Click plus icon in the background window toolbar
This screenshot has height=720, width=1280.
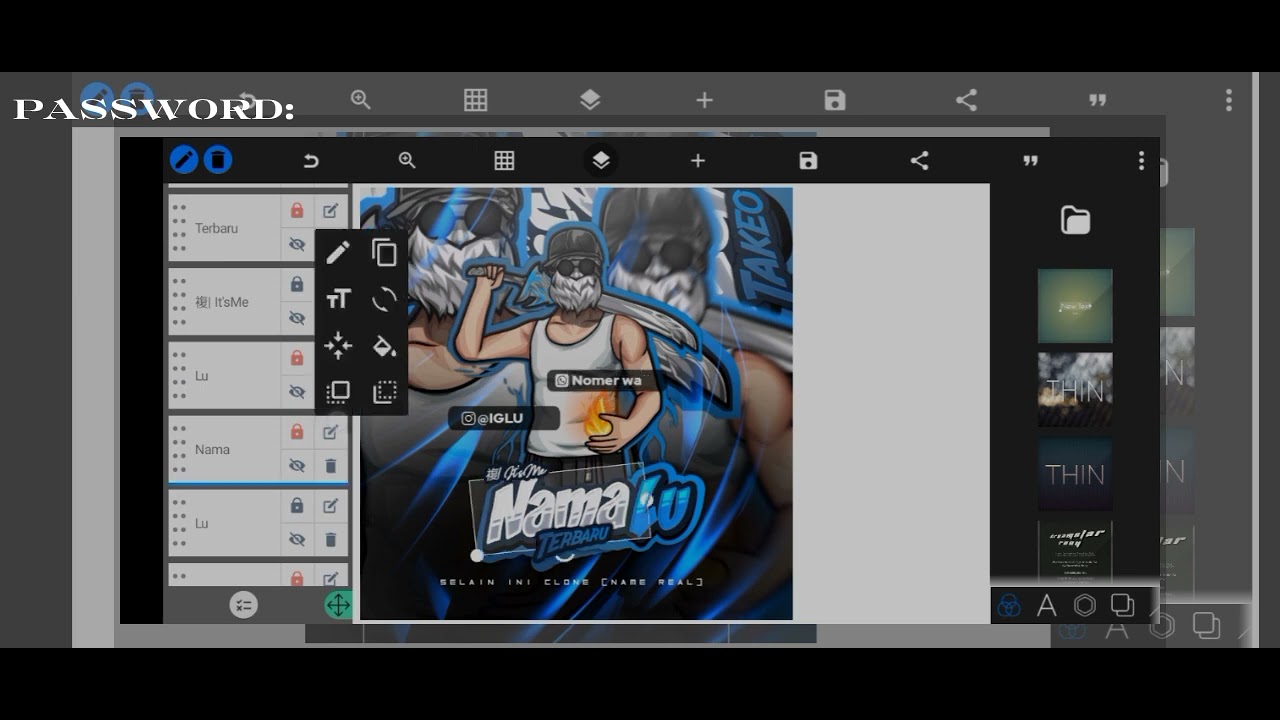pos(704,100)
